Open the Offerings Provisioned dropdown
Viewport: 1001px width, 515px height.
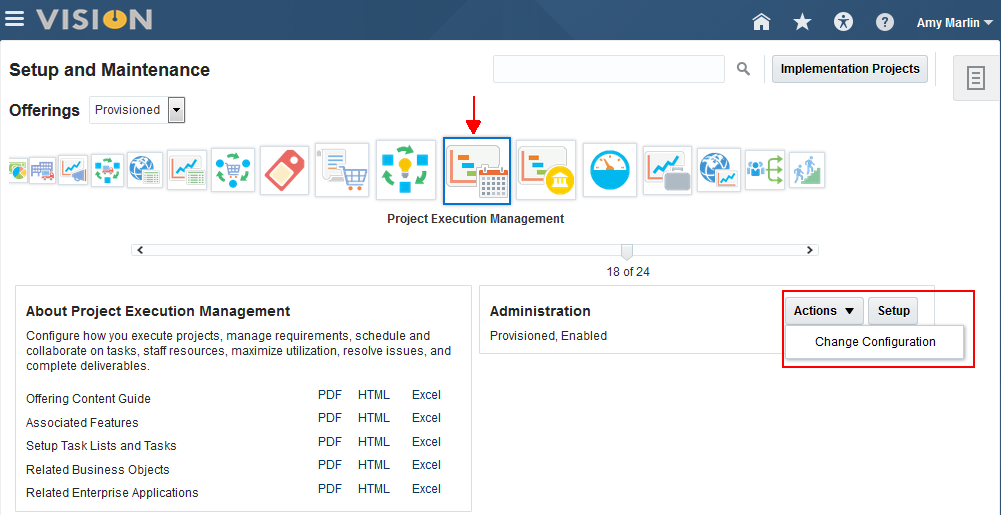(177, 110)
